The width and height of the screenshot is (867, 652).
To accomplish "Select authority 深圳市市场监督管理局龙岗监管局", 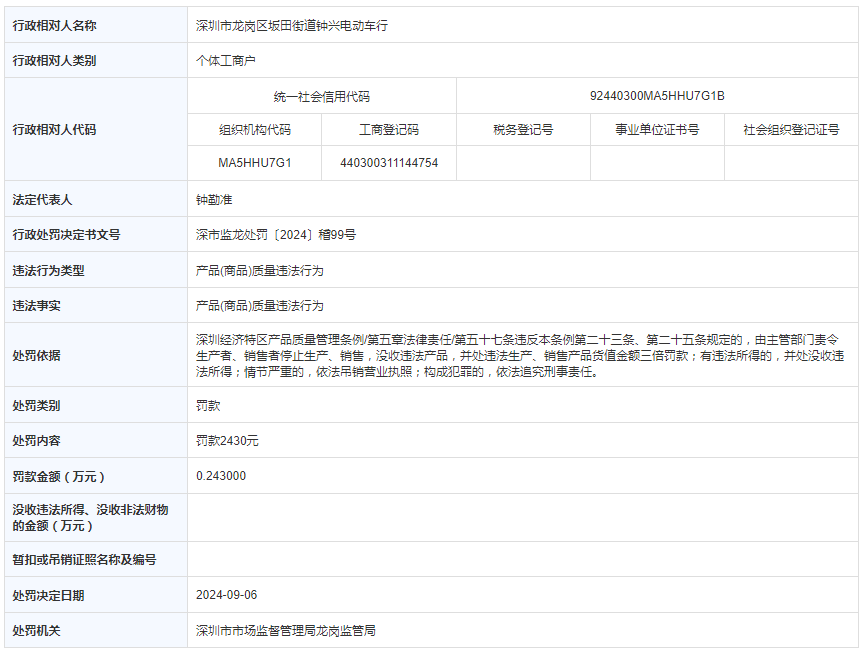I will (286, 630).
